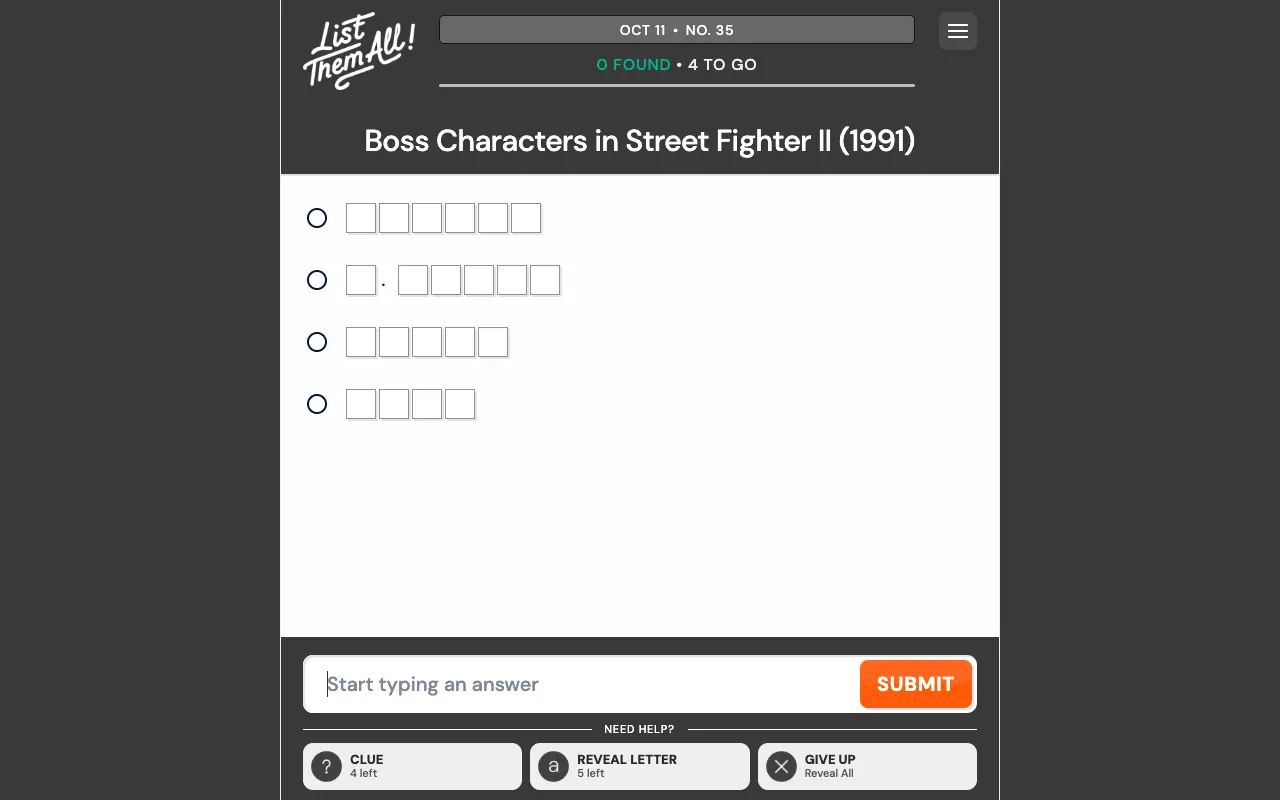The height and width of the screenshot is (800, 1280).
Task: Click the single letter box before the period
Action: coord(361,280)
